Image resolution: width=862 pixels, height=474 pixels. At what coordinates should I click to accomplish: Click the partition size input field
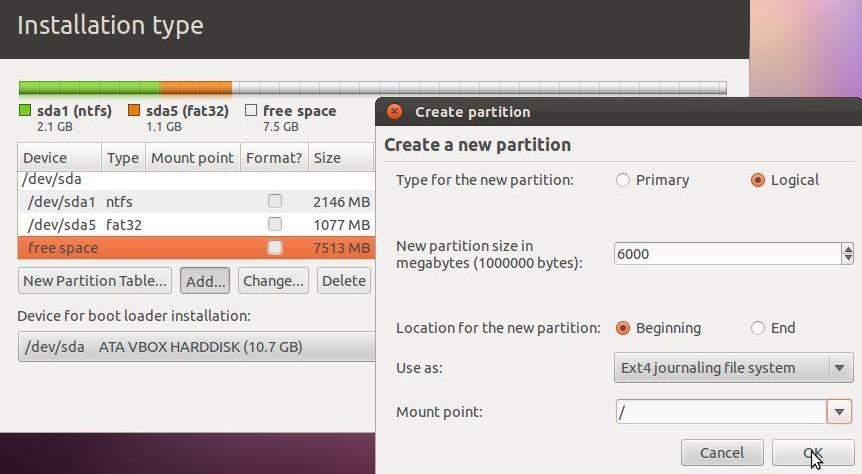click(x=727, y=253)
